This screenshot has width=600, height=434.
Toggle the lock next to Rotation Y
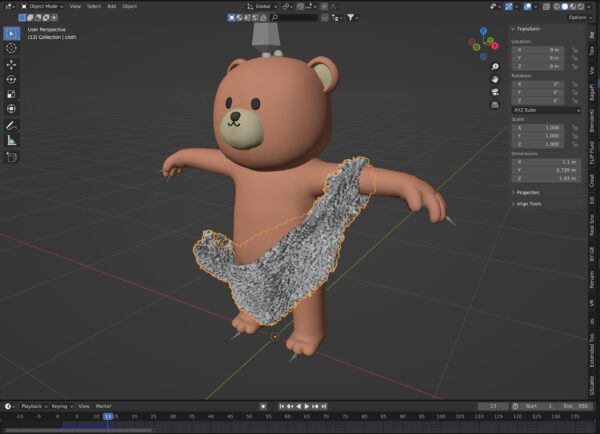[x=574, y=92]
